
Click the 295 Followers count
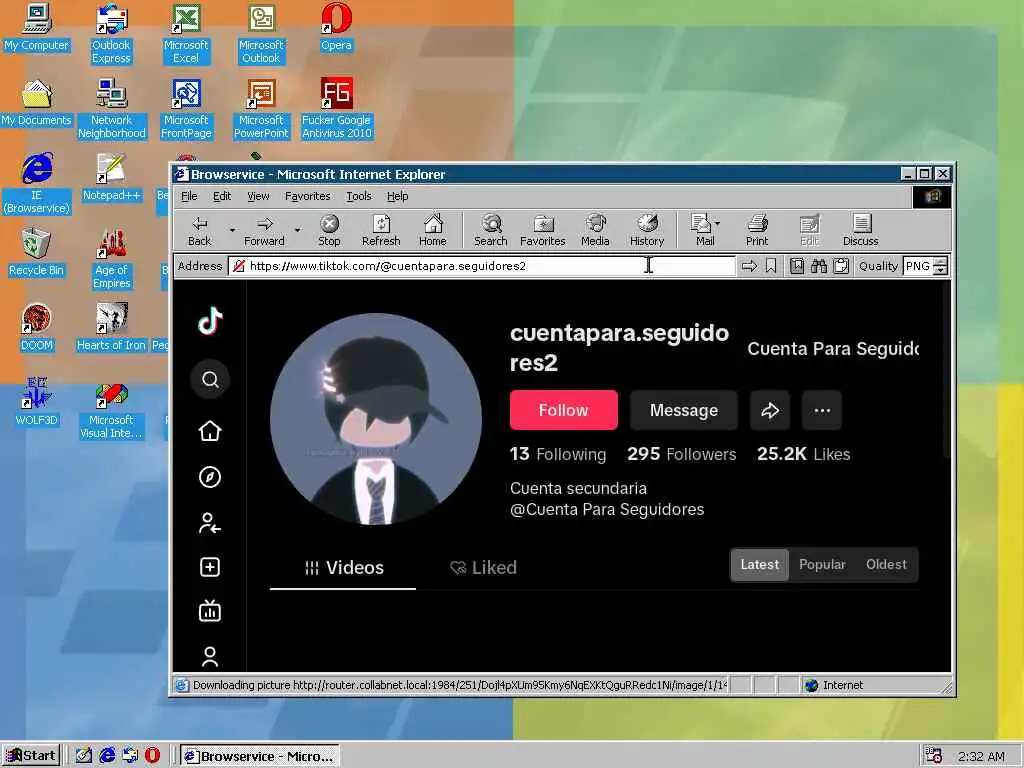(x=682, y=454)
